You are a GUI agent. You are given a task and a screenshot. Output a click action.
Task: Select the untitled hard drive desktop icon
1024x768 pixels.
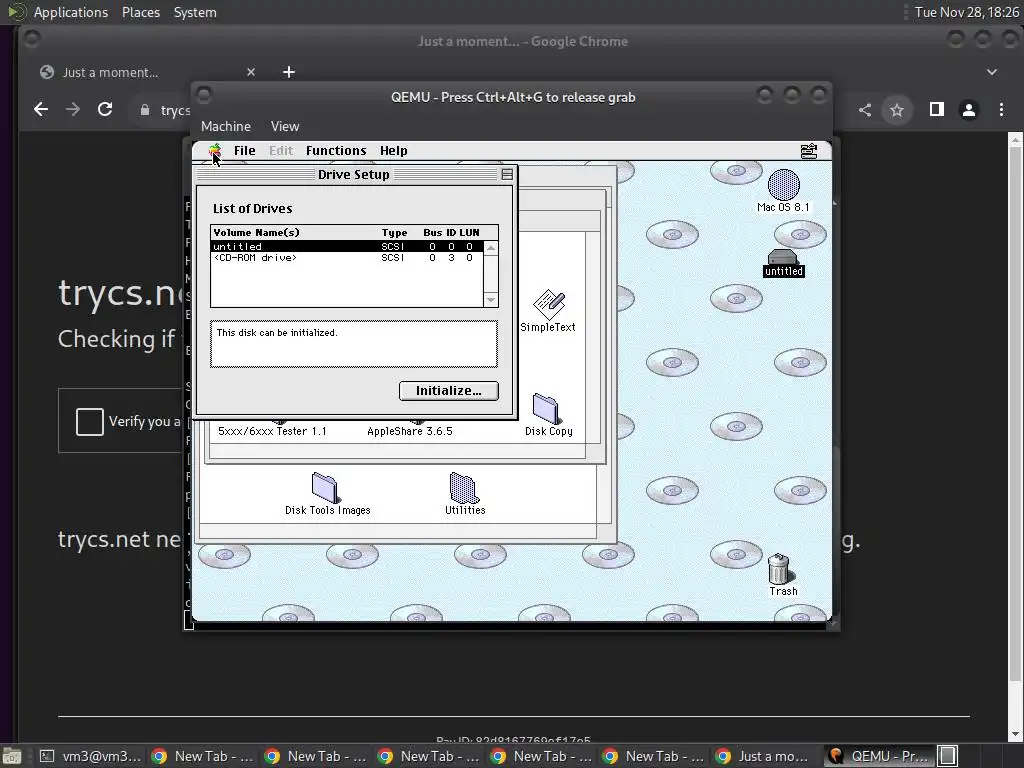782,256
